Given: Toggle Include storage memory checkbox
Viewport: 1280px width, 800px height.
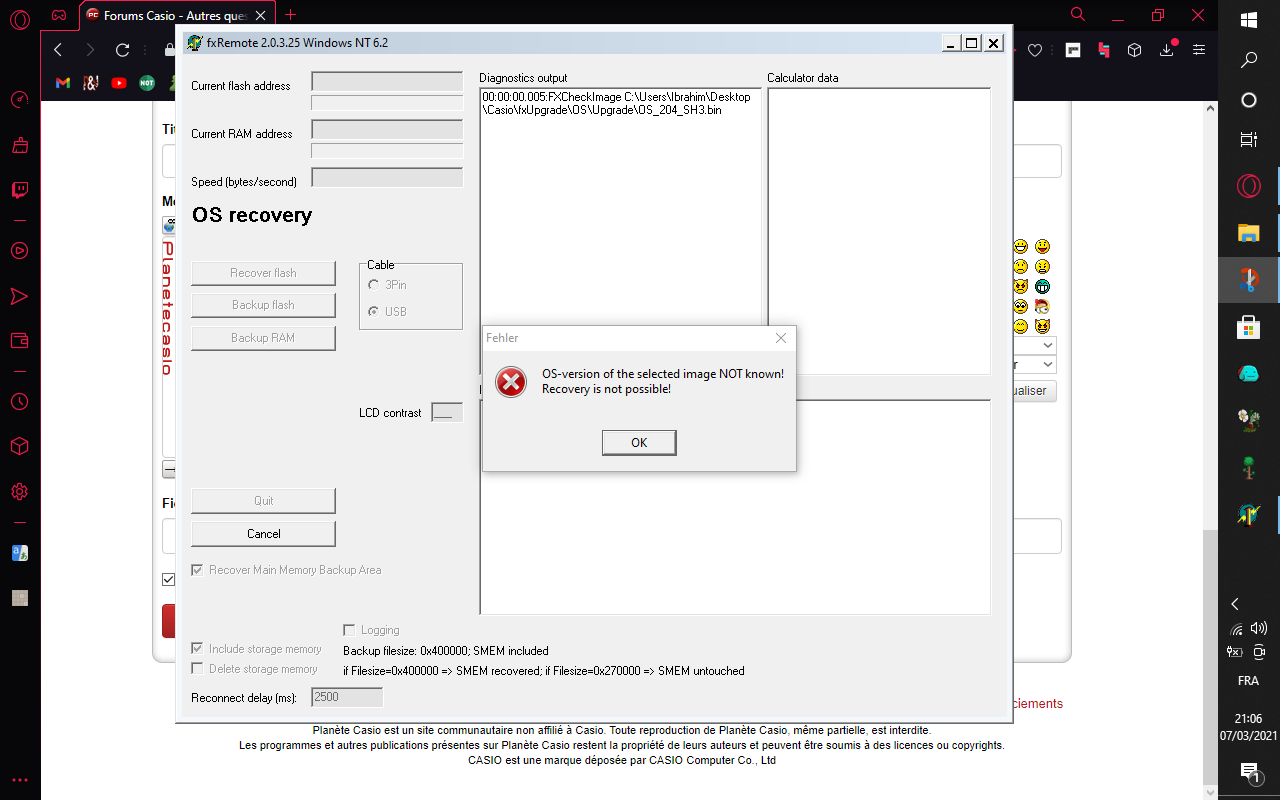Looking at the screenshot, I should [197, 649].
